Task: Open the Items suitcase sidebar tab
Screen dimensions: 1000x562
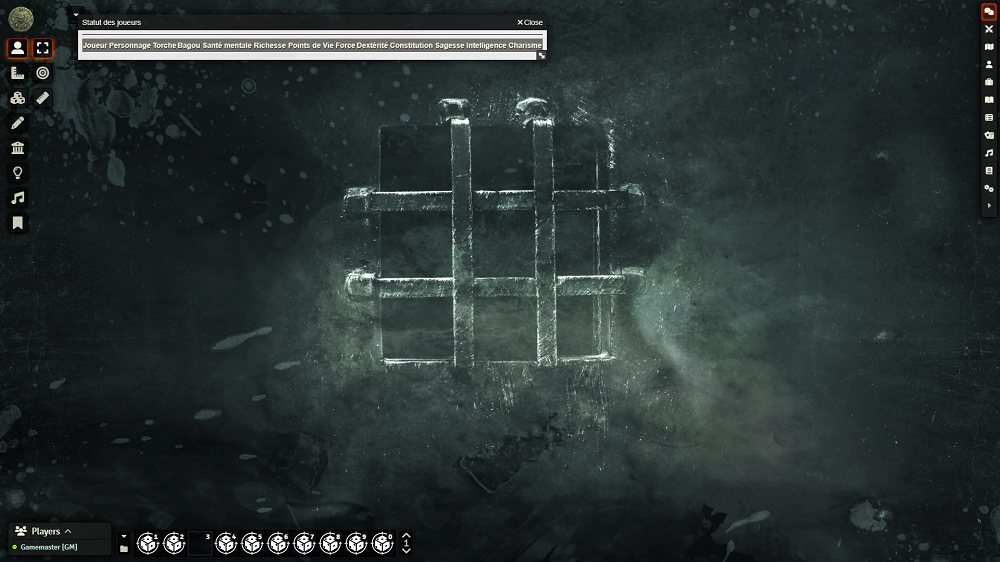Action: (x=989, y=82)
